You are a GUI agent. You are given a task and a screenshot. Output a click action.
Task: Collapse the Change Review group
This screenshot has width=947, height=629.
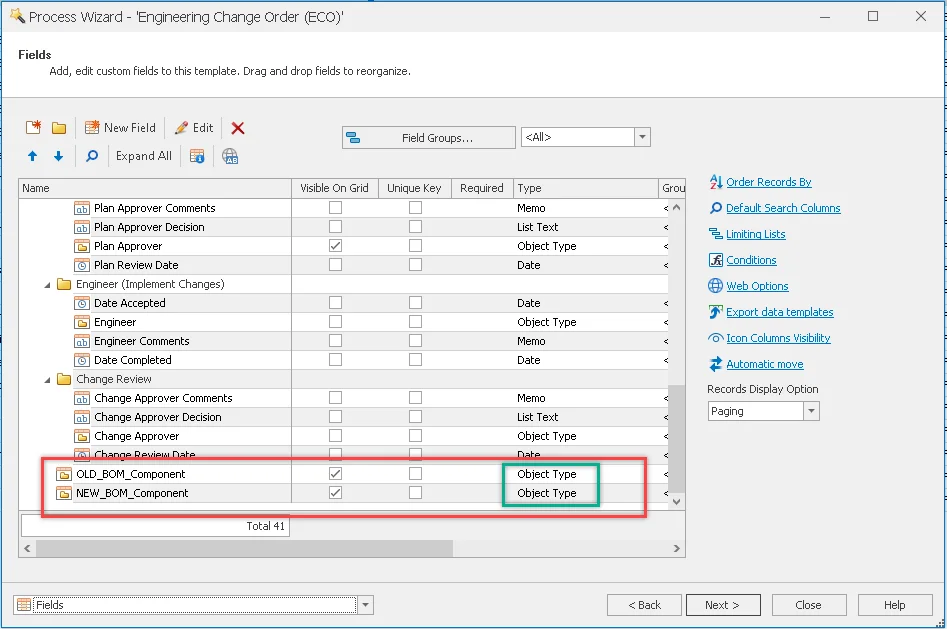[x=49, y=380]
